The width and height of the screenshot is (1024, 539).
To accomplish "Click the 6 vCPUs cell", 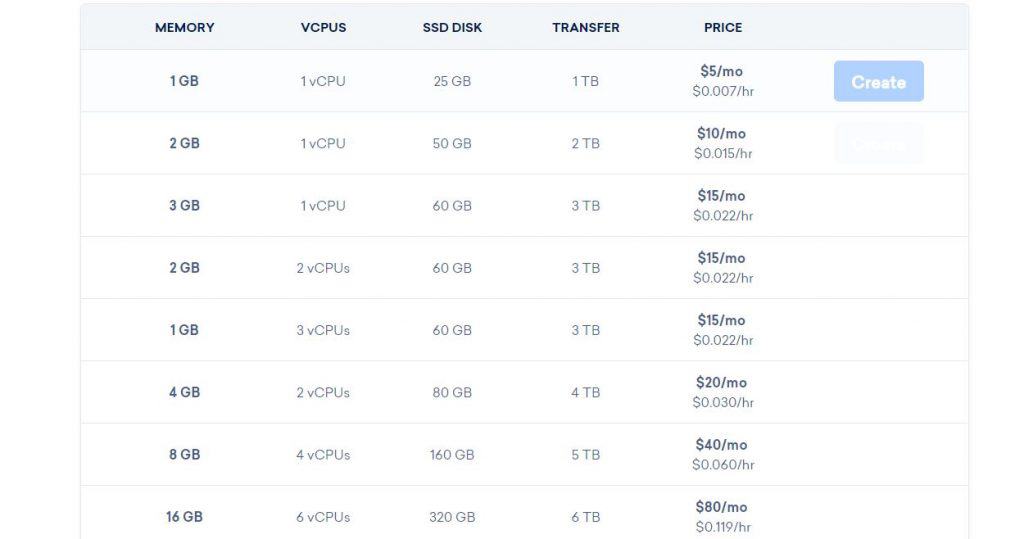I will (x=323, y=517).
